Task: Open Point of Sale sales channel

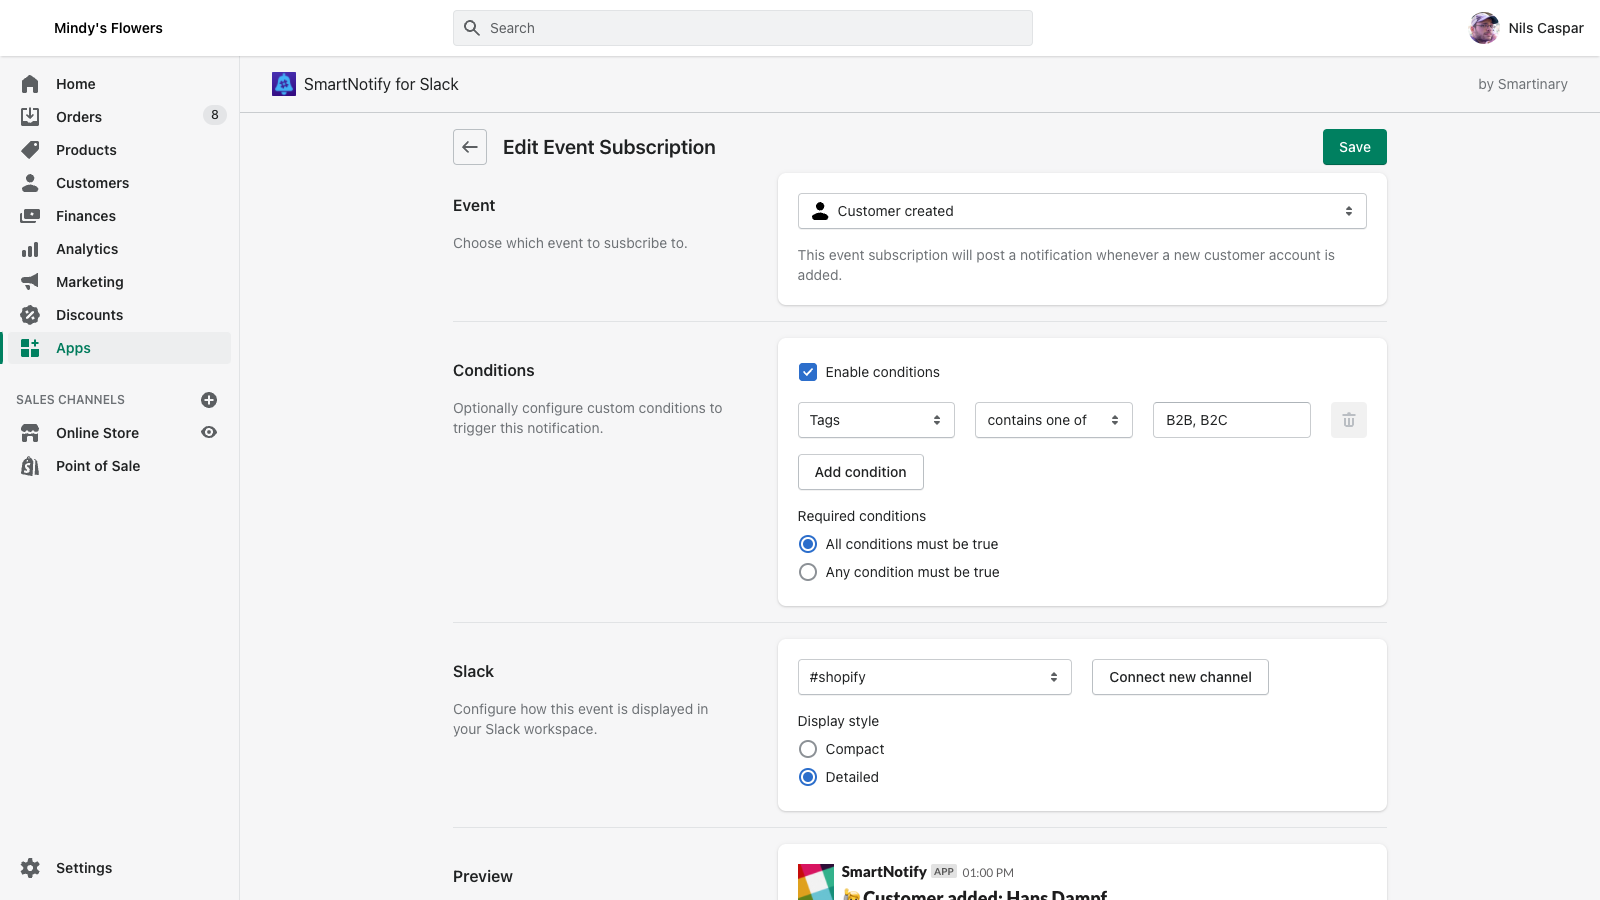Action: point(98,466)
